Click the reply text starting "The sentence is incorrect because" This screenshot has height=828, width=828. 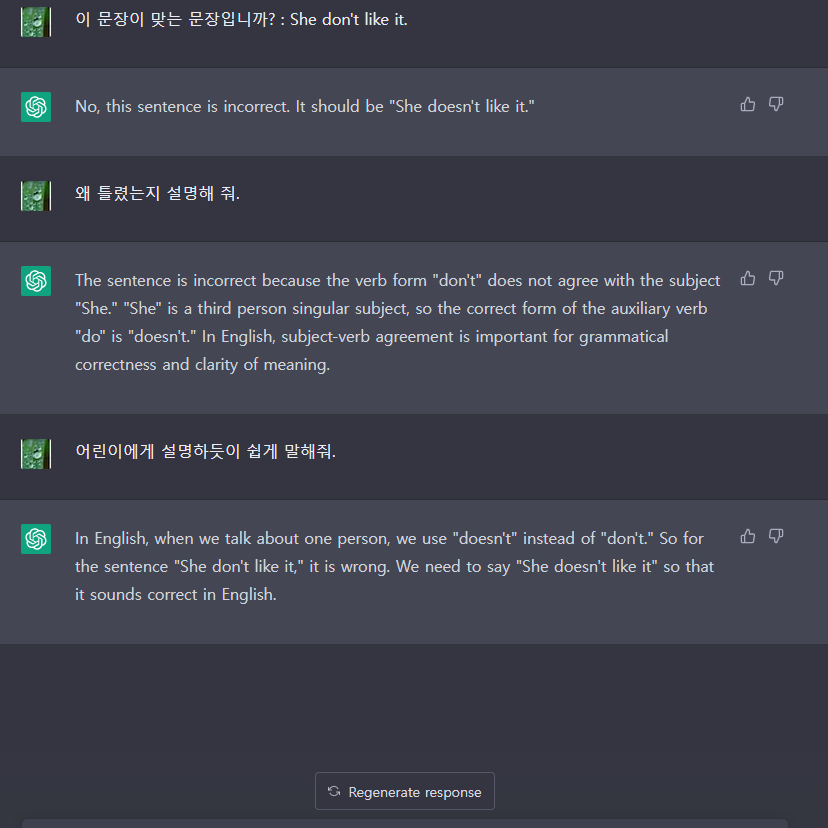pos(397,322)
